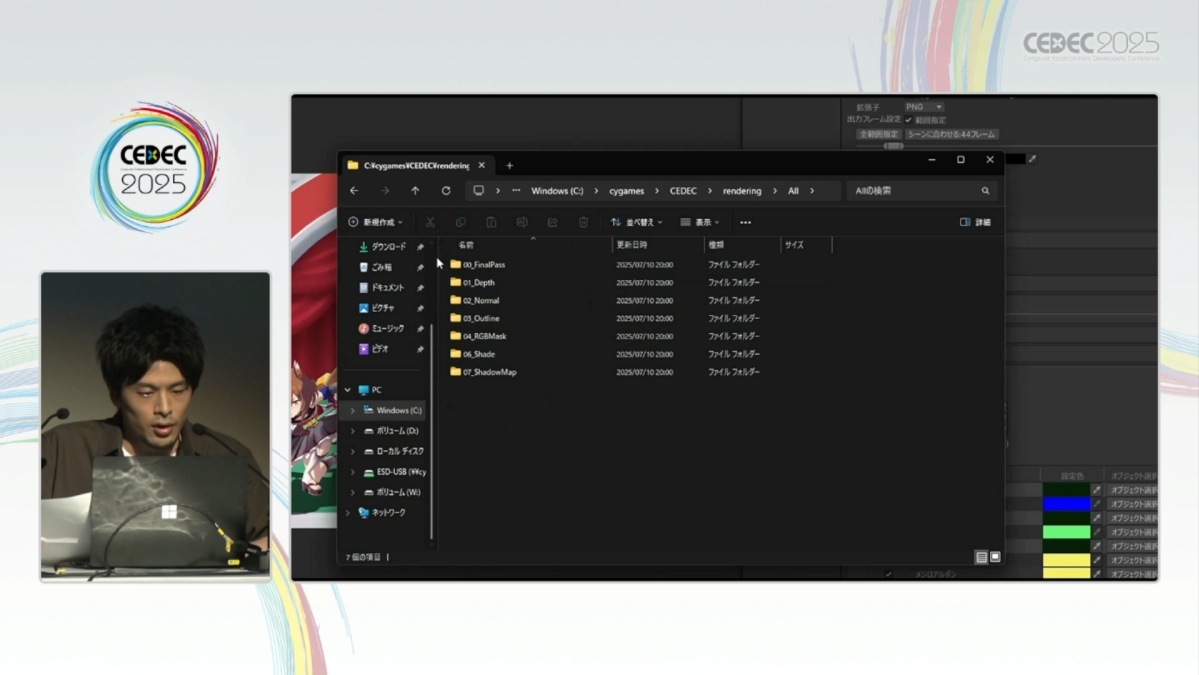Image resolution: width=1199 pixels, height=675 pixels.
Task: Open the PNG extension dropdown
Action: pyautogui.click(x=924, y=107)
